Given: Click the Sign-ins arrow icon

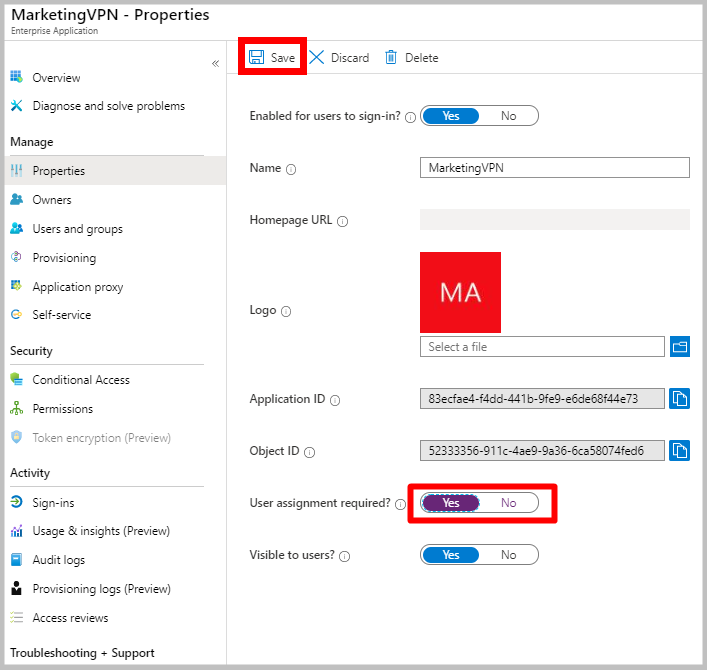Looking at the screenshot, I should tap(17, 502).
